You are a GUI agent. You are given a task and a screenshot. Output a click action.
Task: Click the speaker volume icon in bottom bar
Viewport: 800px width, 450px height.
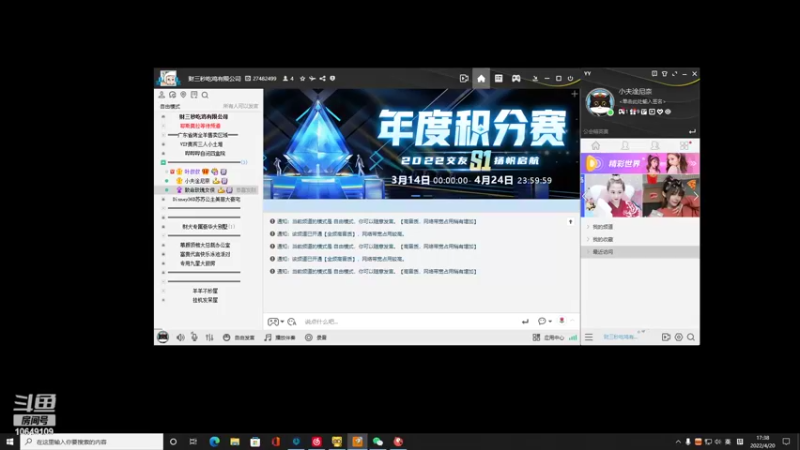tap(181, 337)
